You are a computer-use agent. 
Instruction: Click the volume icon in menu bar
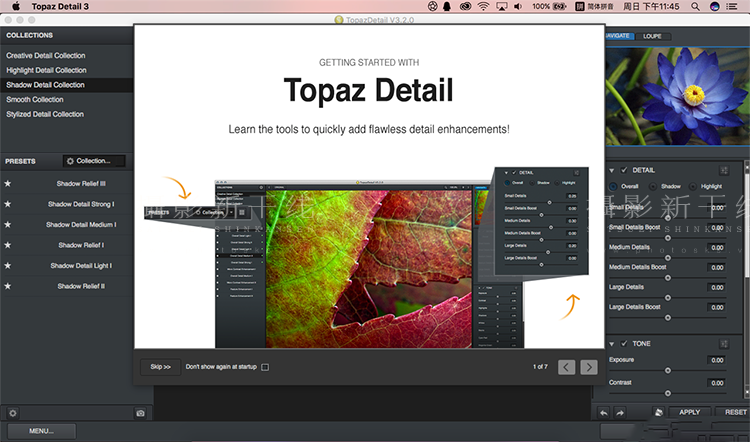518,6
